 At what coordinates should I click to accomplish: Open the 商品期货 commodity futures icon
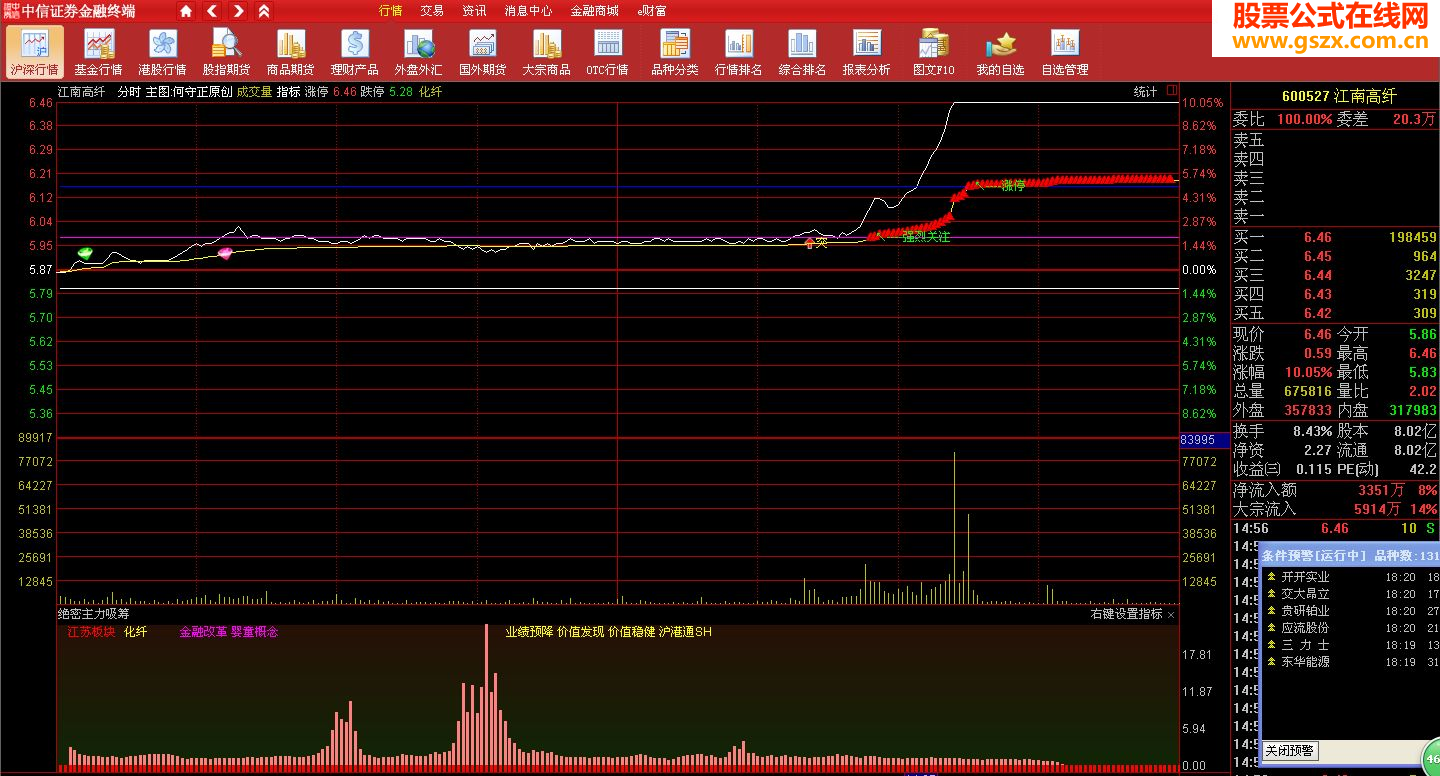290,52
